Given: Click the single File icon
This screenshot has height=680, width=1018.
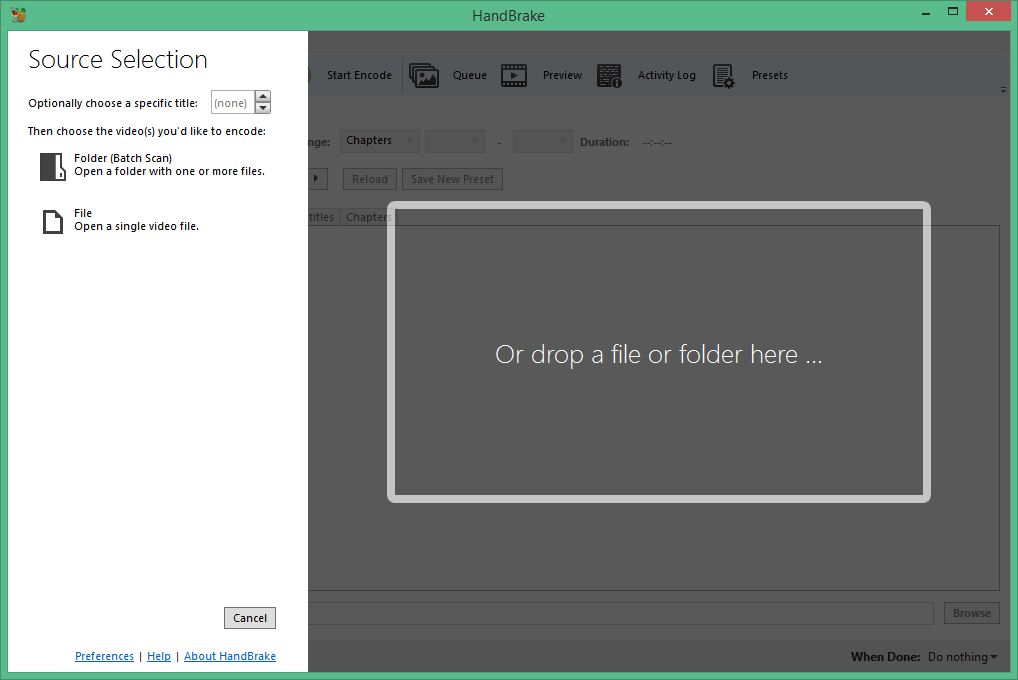Looking at the screenshot, I should coord(53,221).
